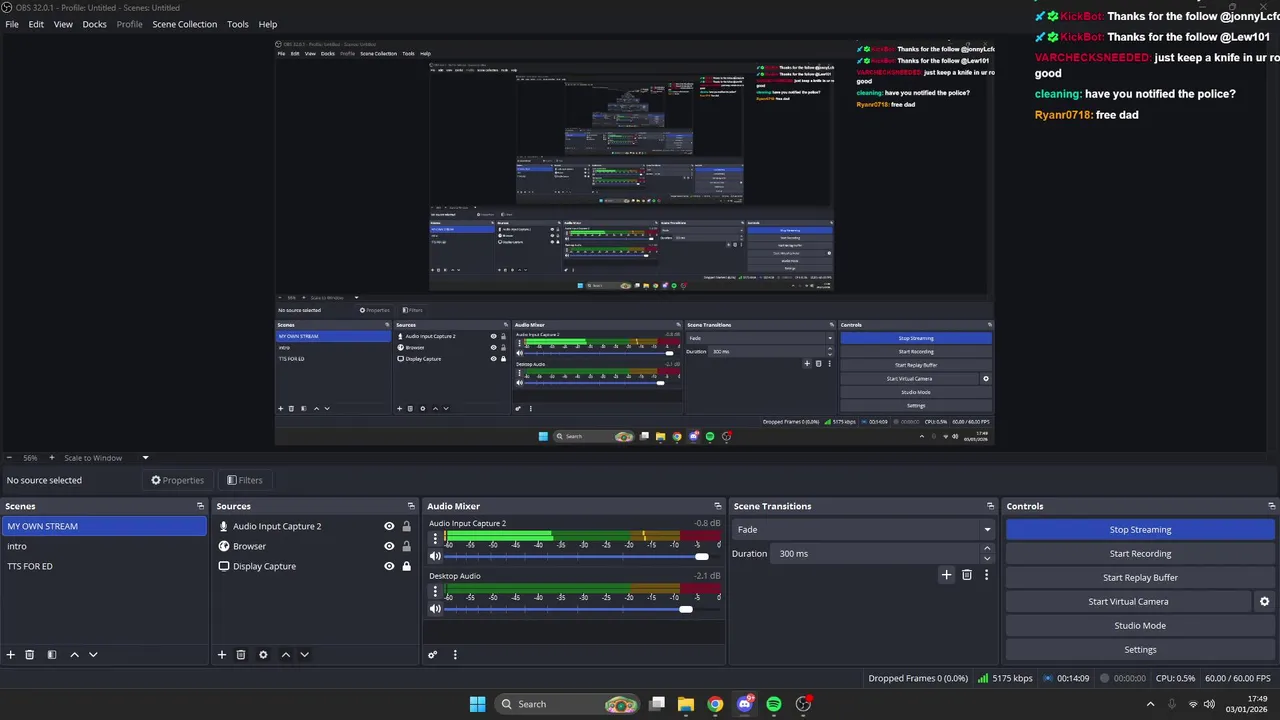Open Desktop Audio mixer options dots
This screenshot has height=720, width=1280.
435,592
